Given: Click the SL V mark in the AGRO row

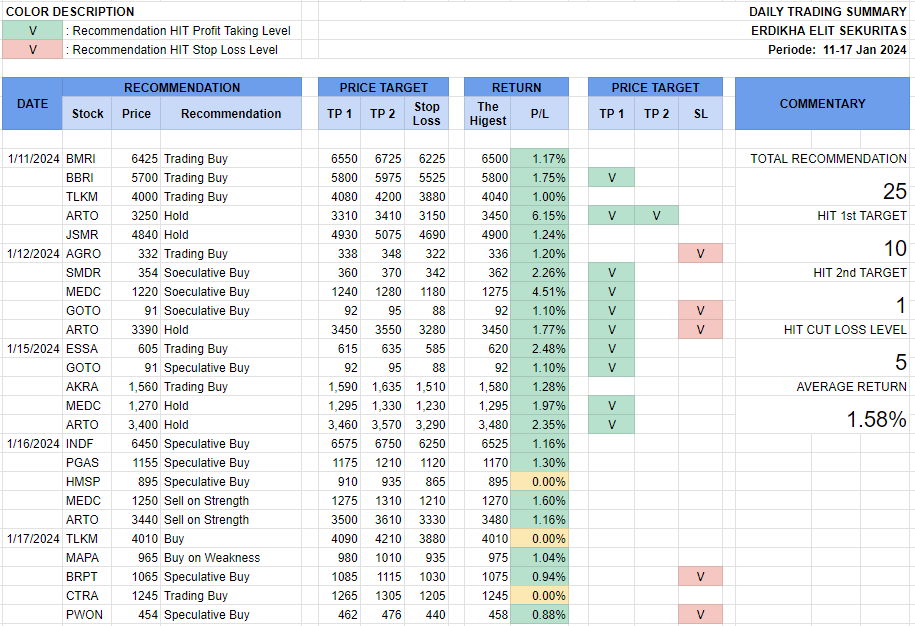Looking at the screenshot, I should click(700, 254).
